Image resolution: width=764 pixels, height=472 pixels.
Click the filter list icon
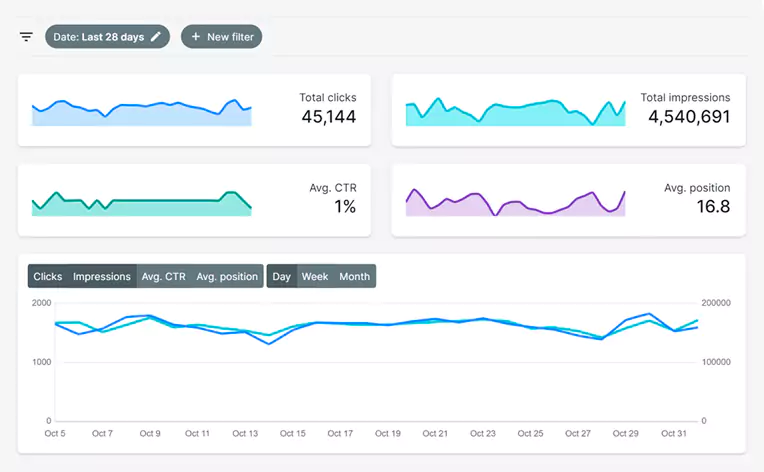[26, 37]
